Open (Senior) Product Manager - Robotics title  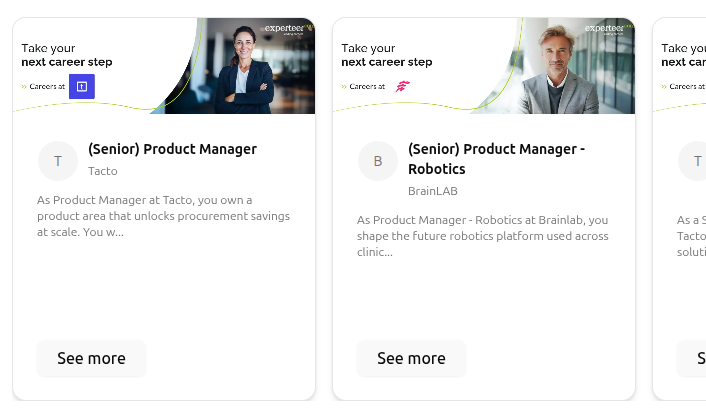(496, 159)
